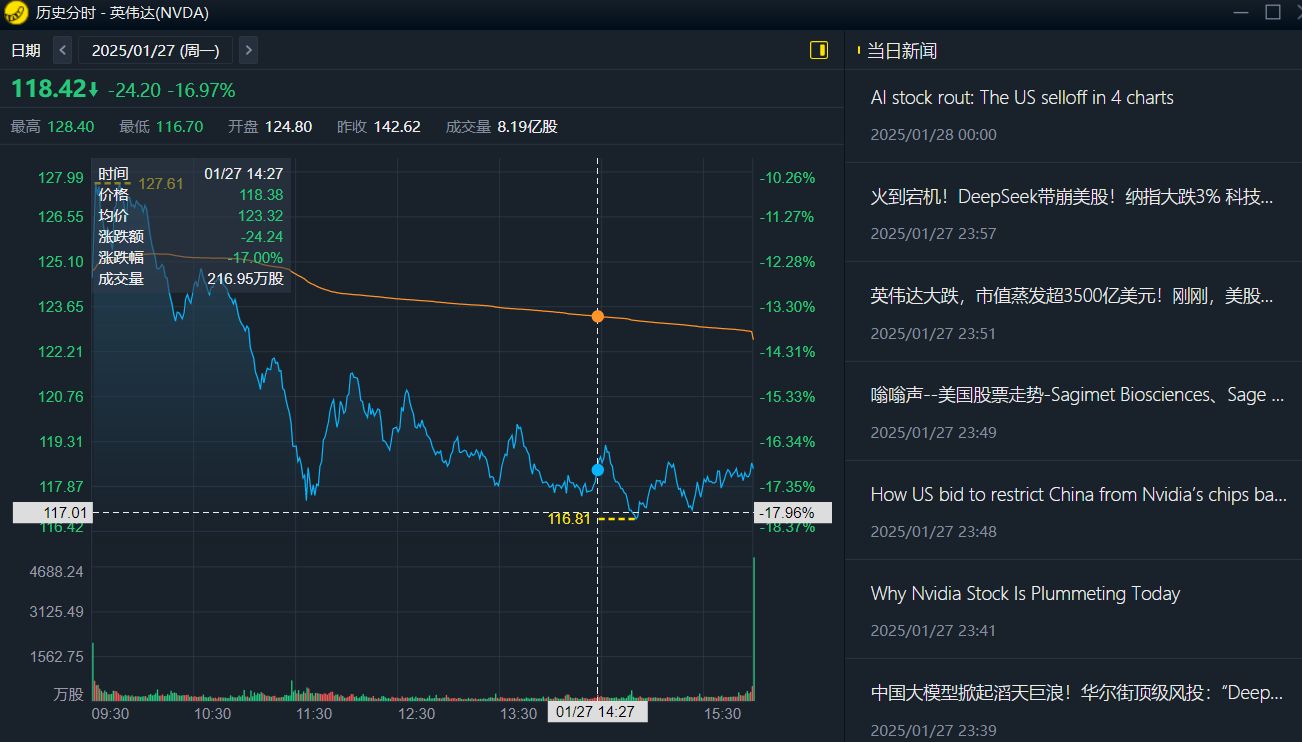Open news 'How US bid to restrict China from Nvidia's chips'
Image resolution: width=1302 pixels, height=742 pixels.
1078,494
